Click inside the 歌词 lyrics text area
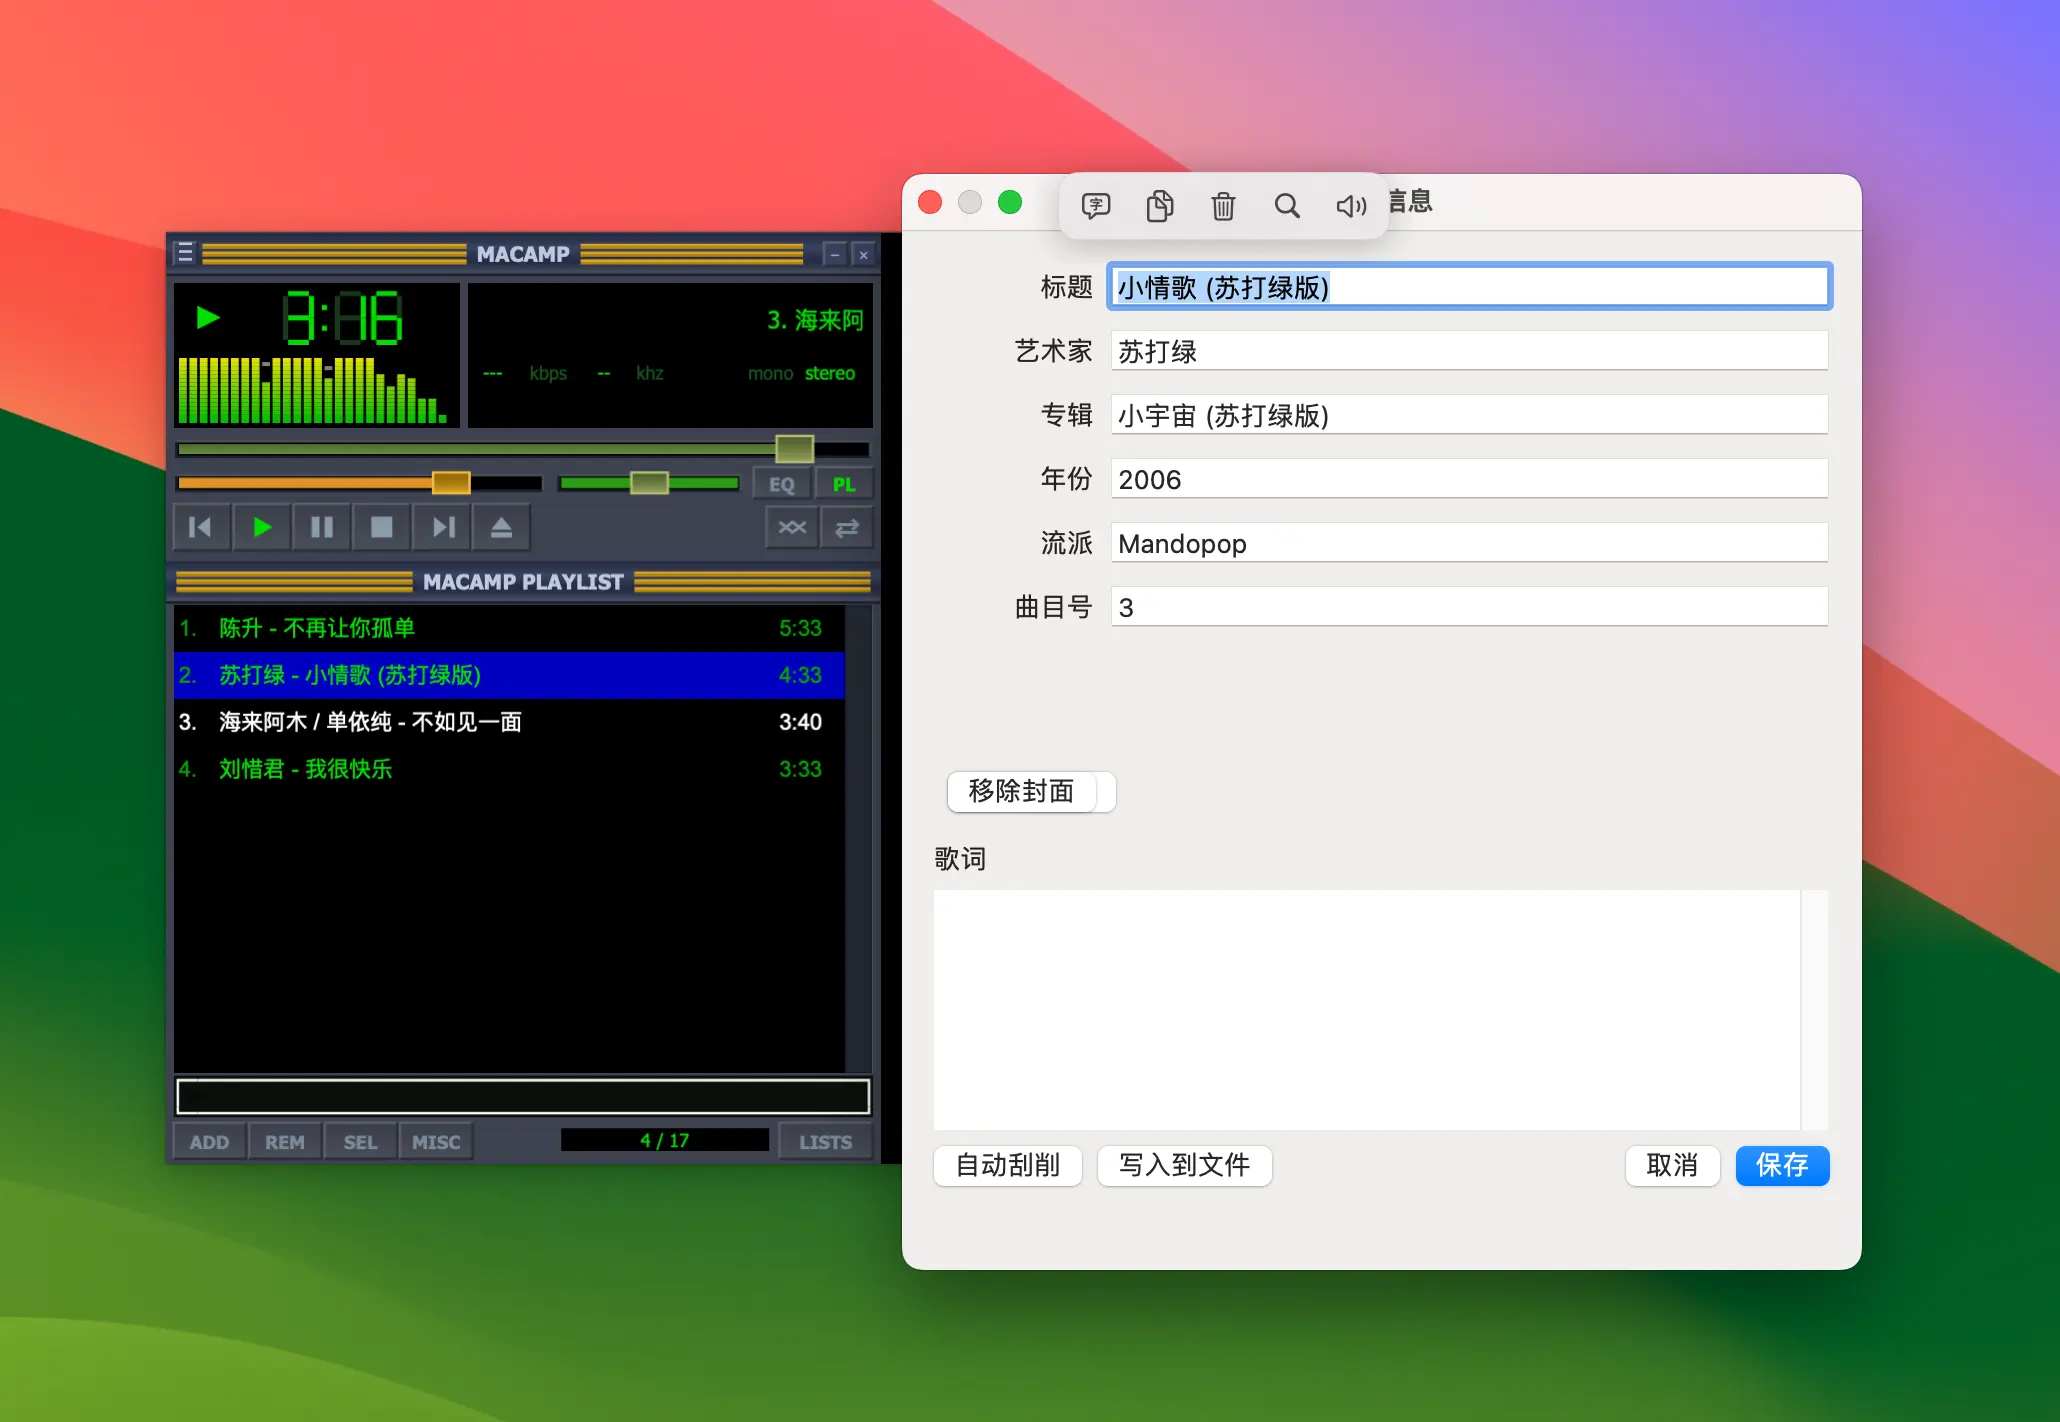 (x=1367, y=1010)
